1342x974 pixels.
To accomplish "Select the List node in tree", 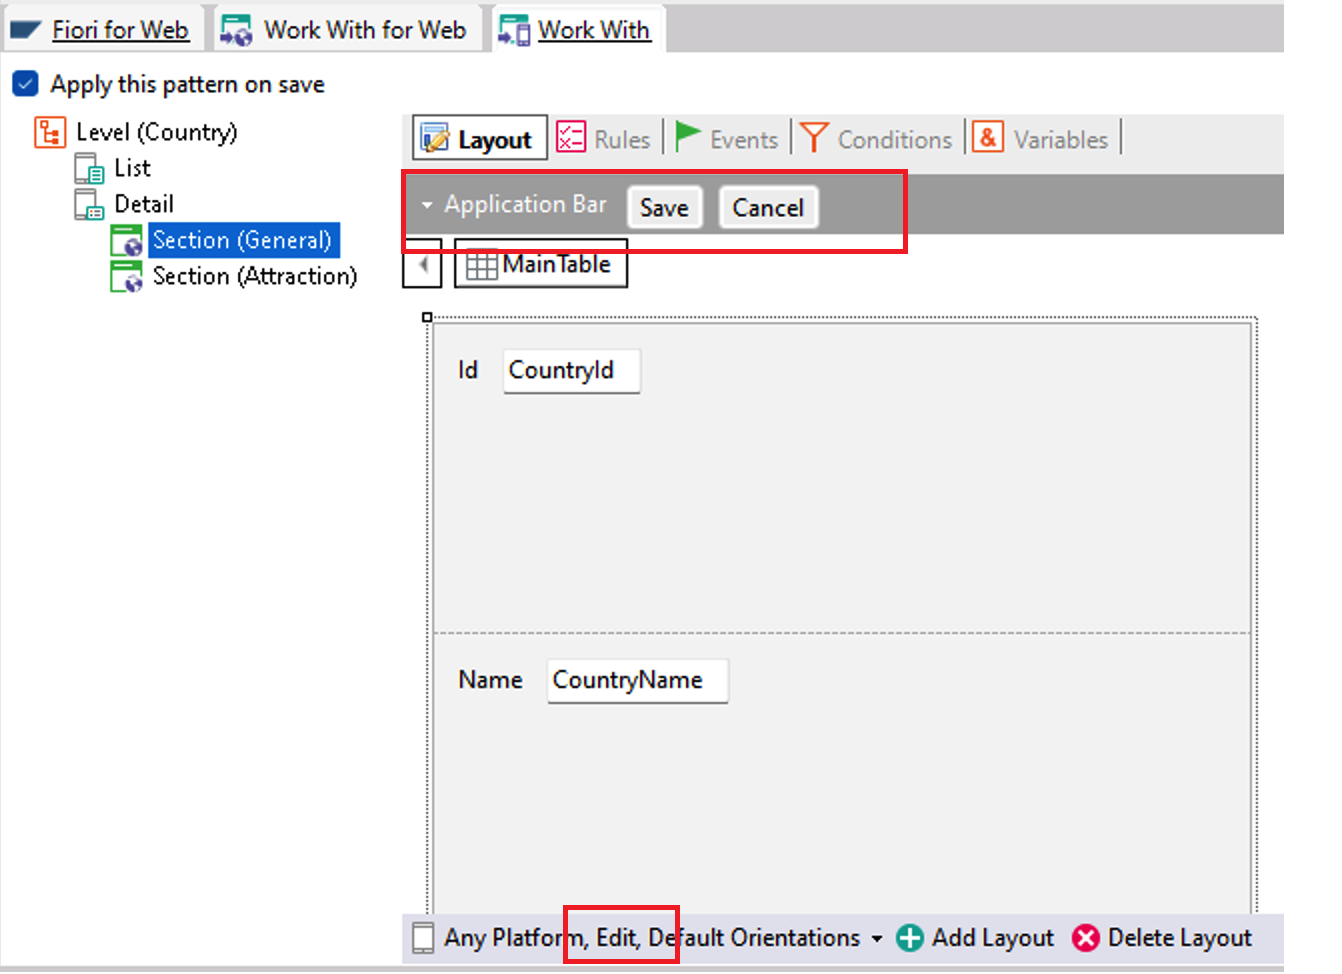I will point(132,168).
